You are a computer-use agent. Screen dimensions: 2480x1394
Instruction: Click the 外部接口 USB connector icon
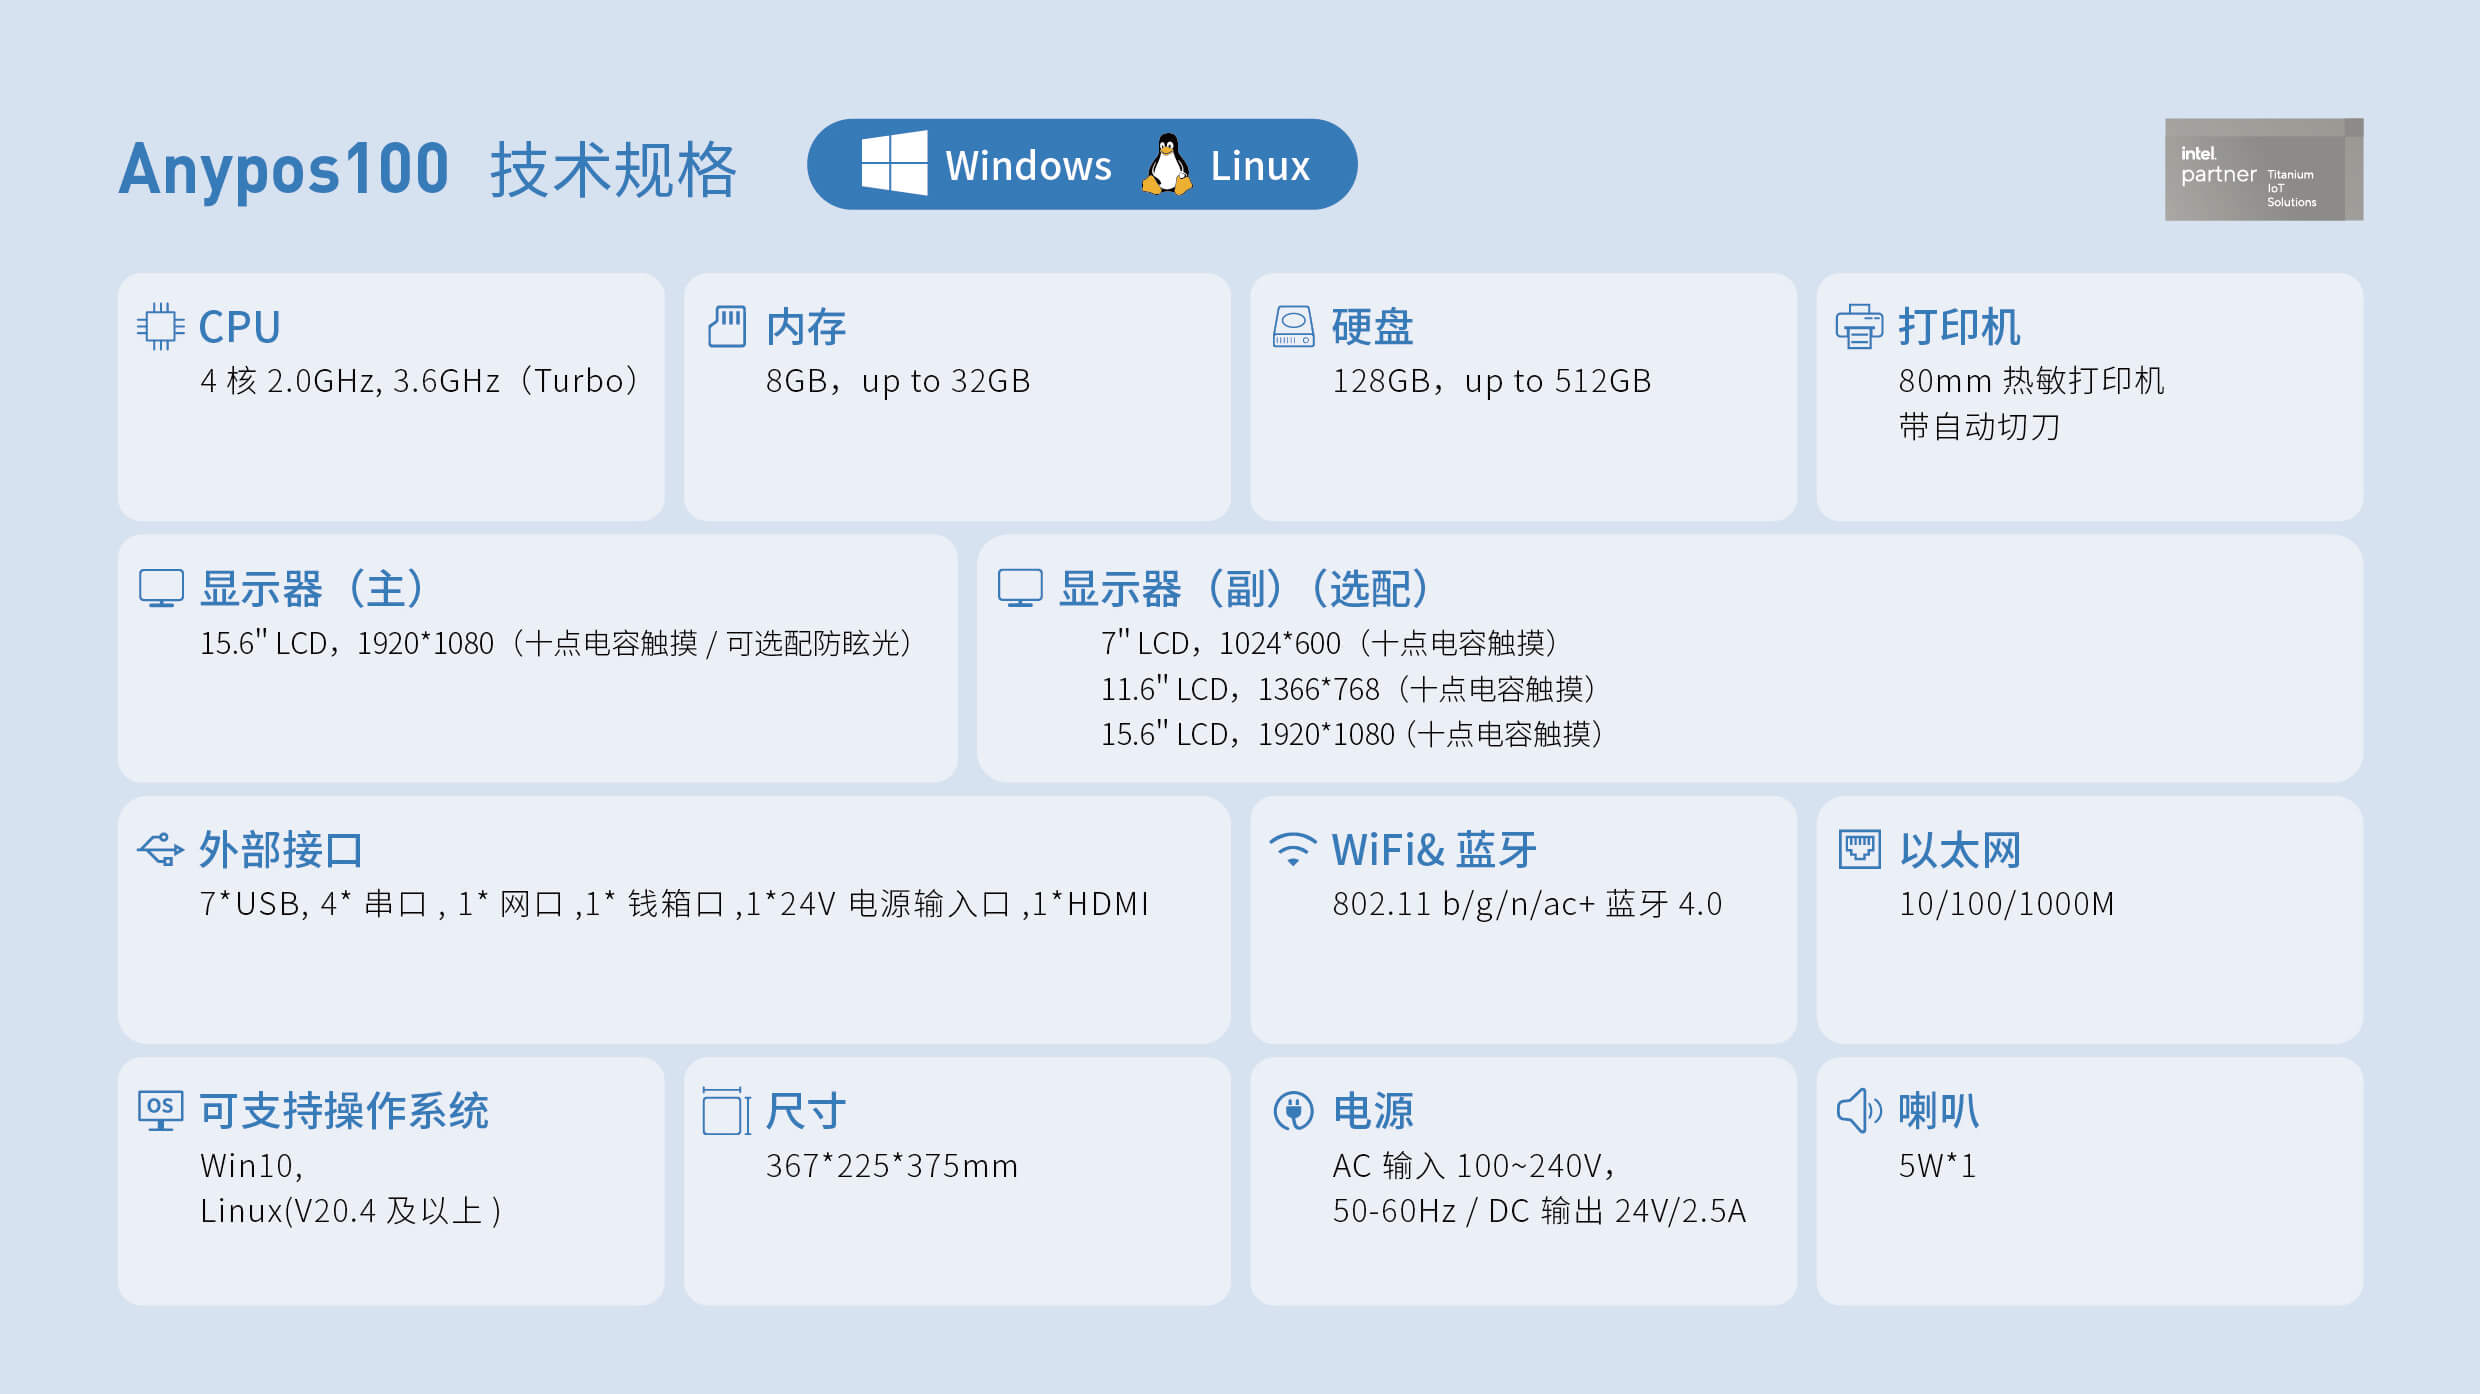[160, 851]
